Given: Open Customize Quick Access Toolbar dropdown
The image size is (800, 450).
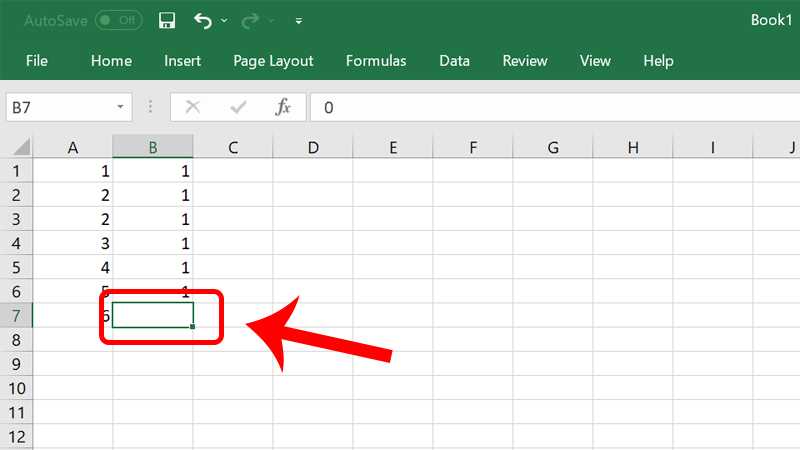Looking at the screenshot, I should pyautogui.click(x=298, y=20).
